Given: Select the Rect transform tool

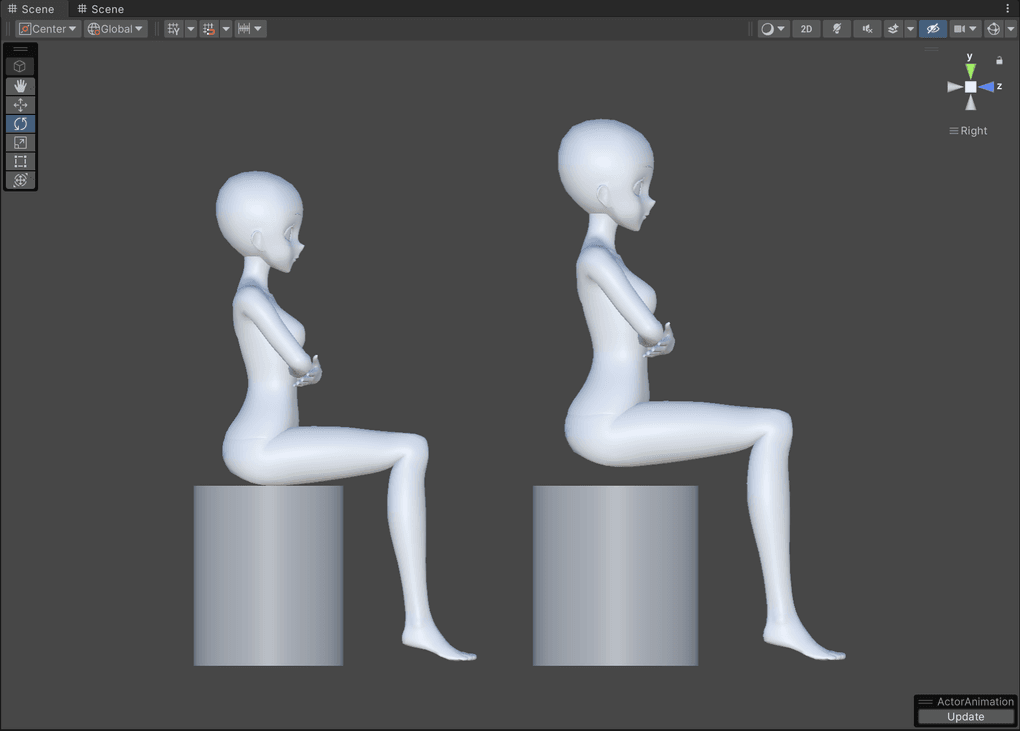Looking at the screenshot, I should coord(20,161).
